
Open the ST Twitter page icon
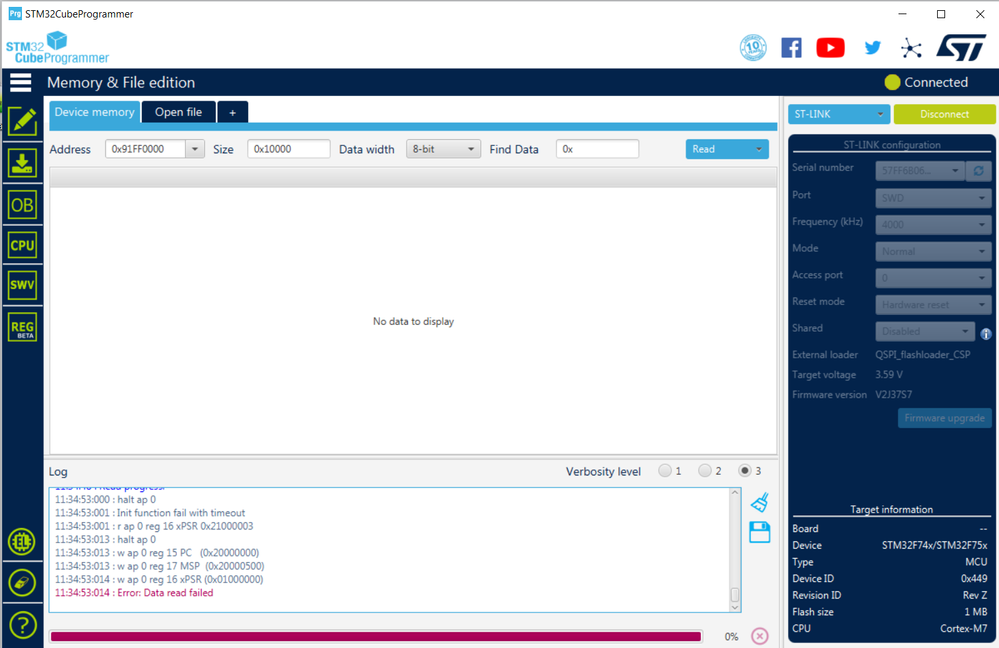tap(872, 48)
